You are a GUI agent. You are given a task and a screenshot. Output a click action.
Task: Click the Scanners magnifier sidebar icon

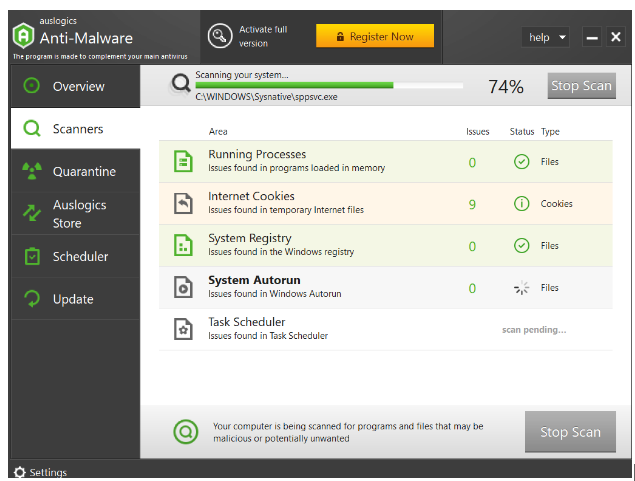[x=32, y=128]
